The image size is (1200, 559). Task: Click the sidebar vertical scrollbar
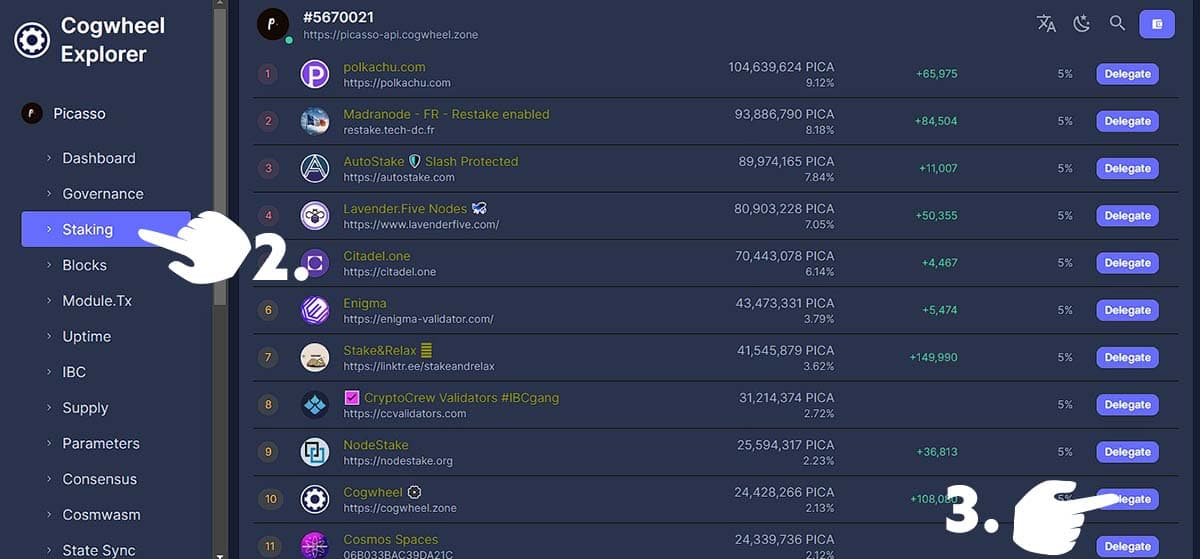(220, 150)
